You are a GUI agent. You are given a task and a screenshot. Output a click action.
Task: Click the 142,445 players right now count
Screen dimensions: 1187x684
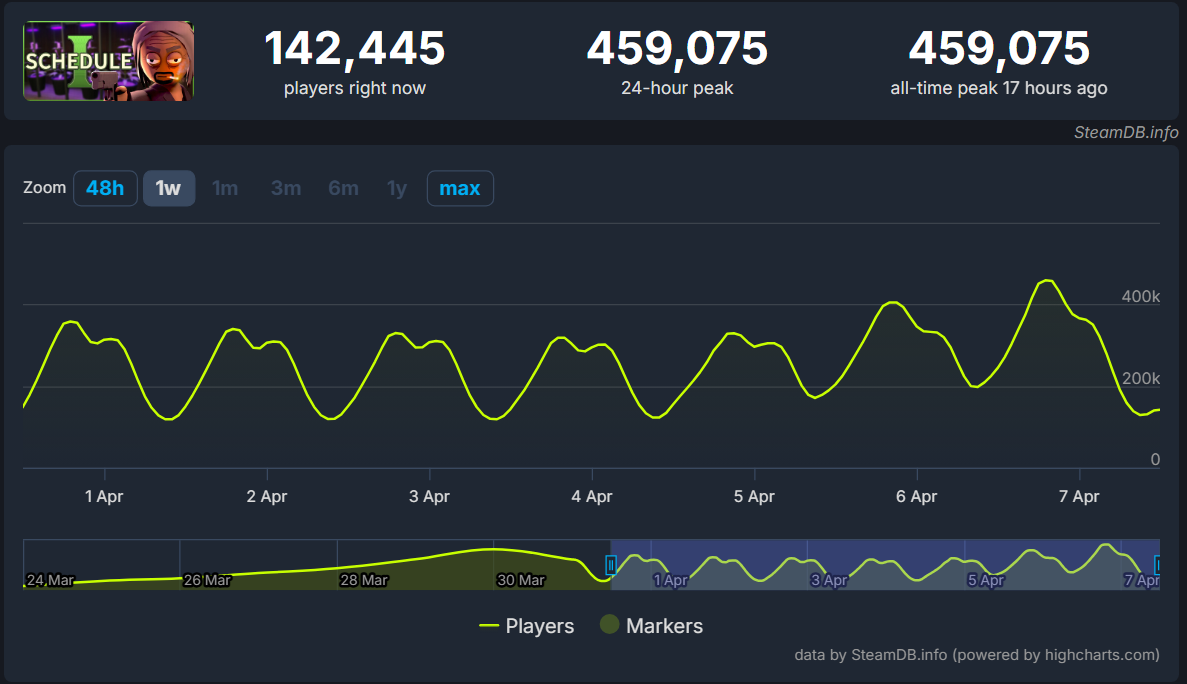[354, 49]
